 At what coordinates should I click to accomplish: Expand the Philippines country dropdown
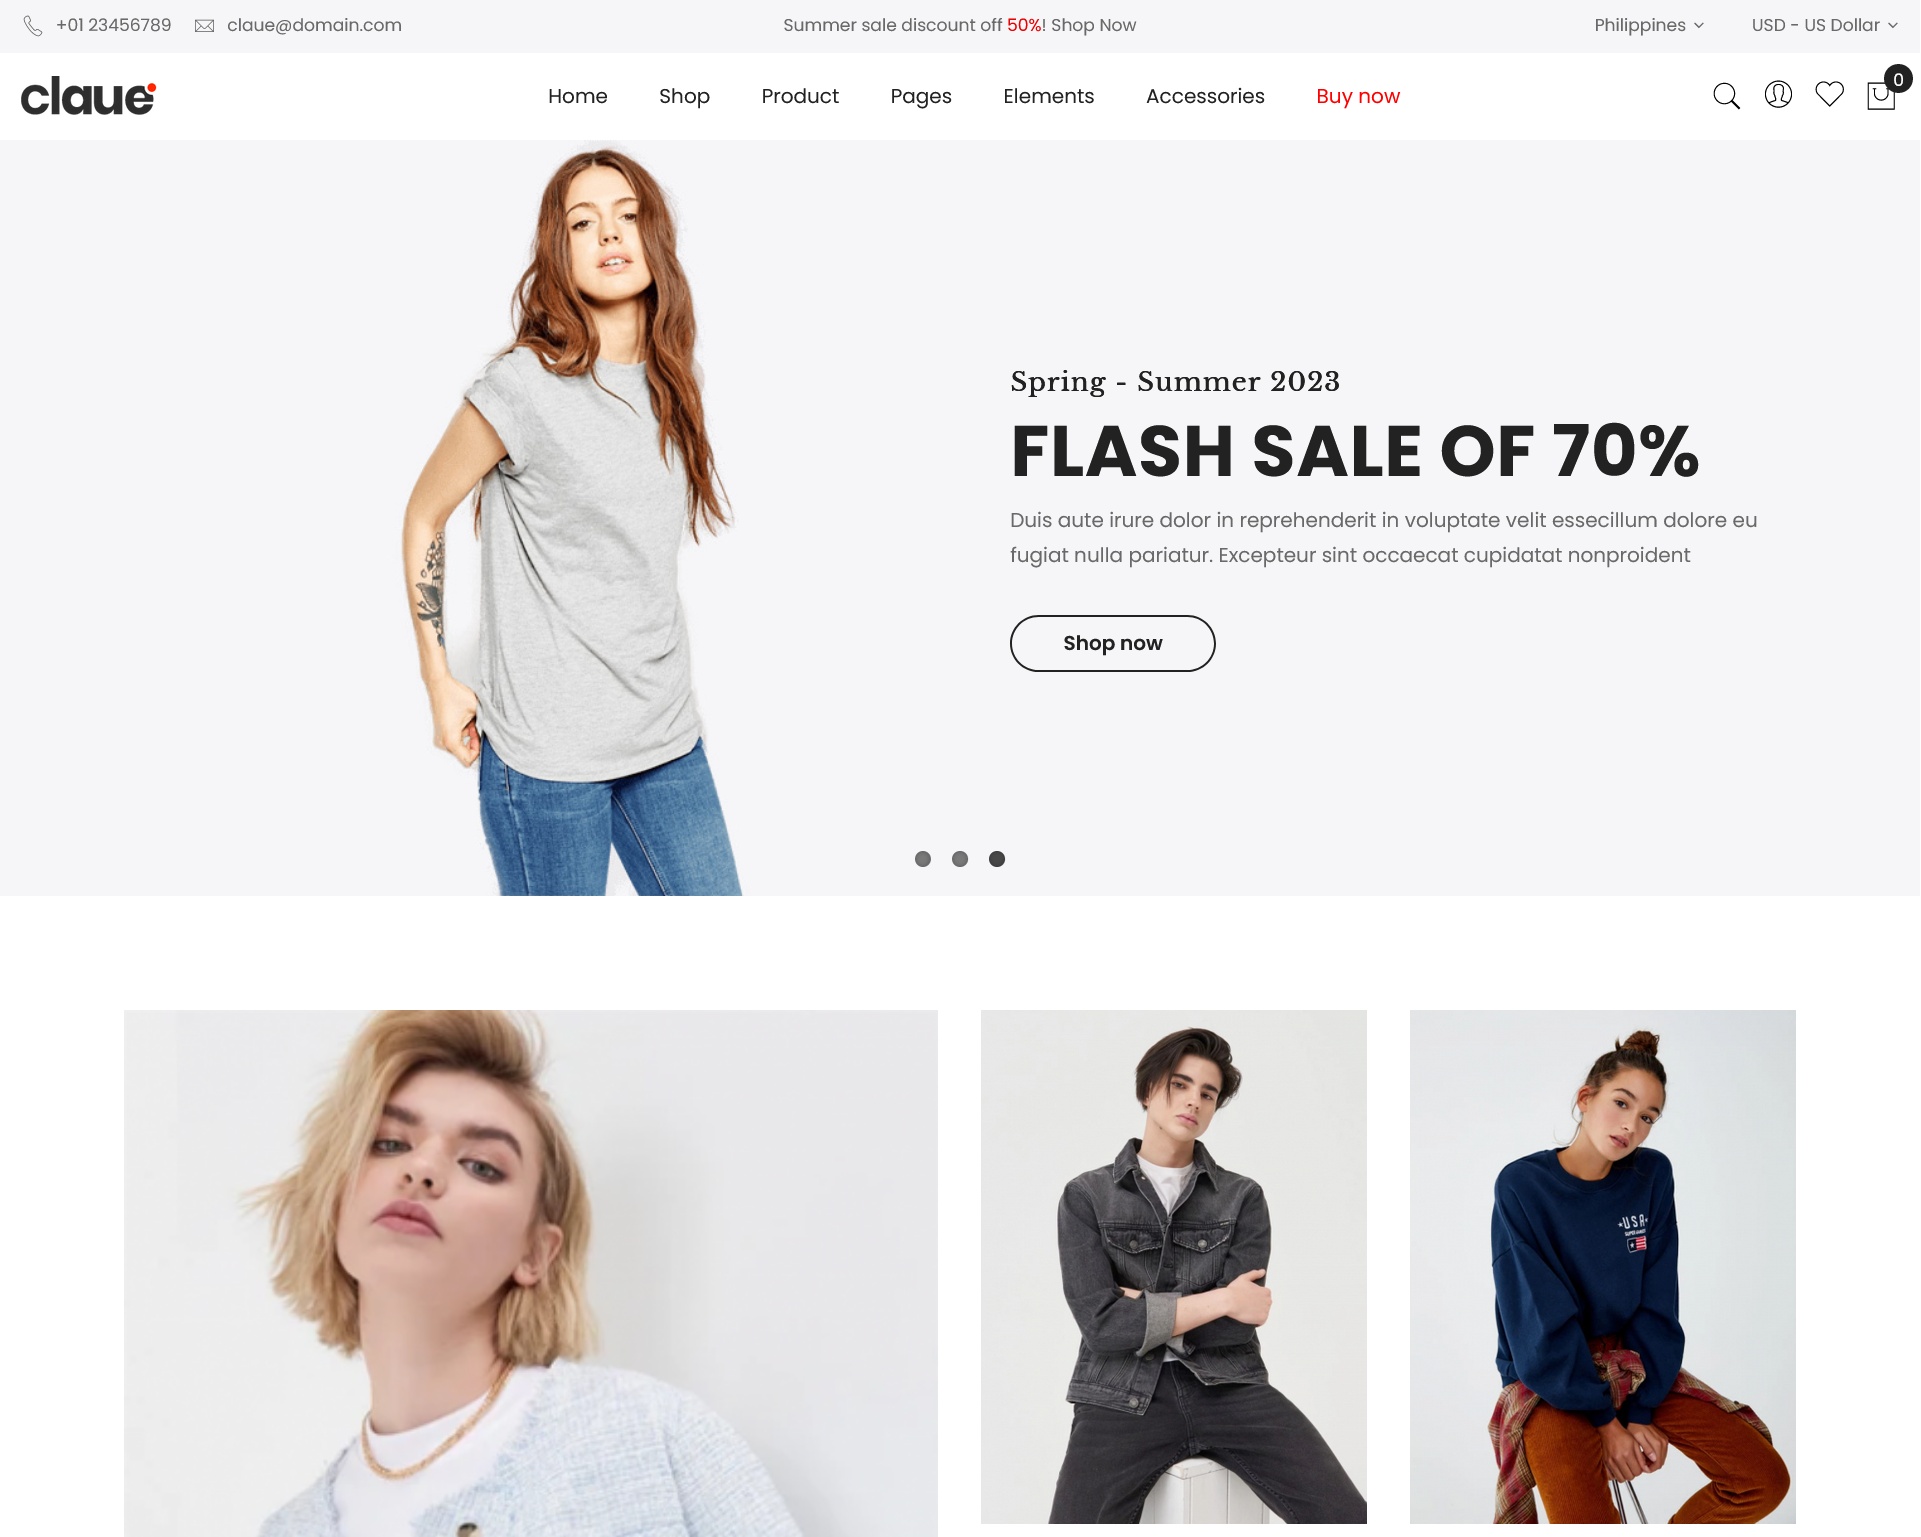[x=1648, y=25]
